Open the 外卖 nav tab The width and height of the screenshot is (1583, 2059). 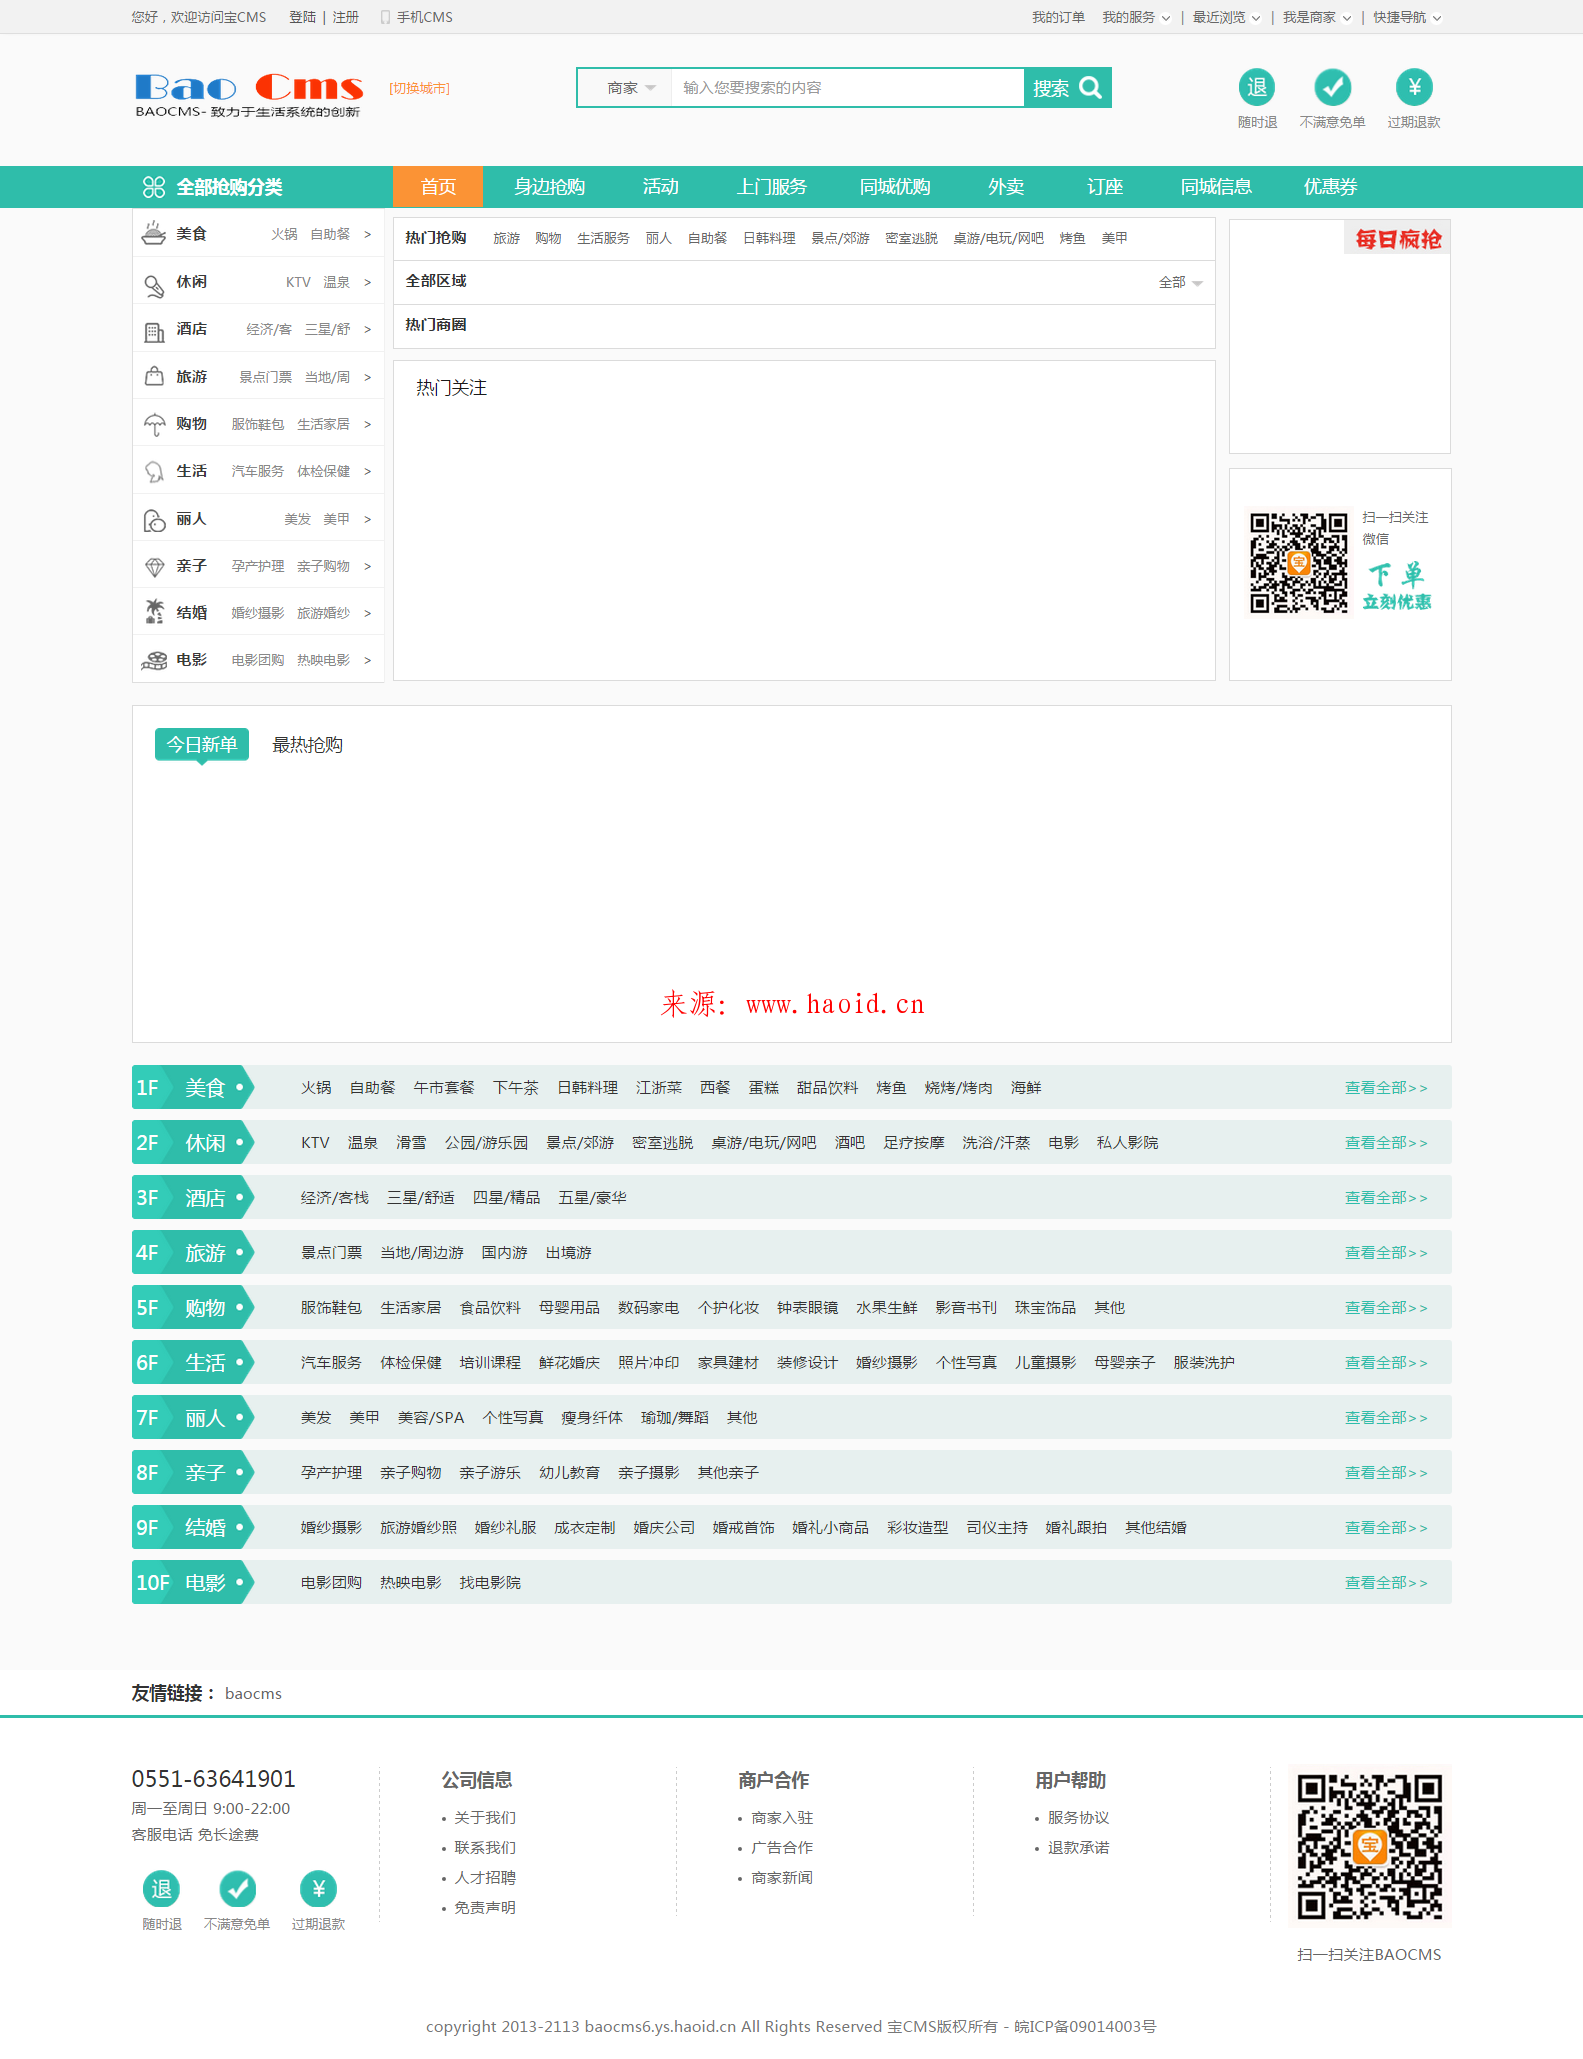click(x=1006, y=187)
